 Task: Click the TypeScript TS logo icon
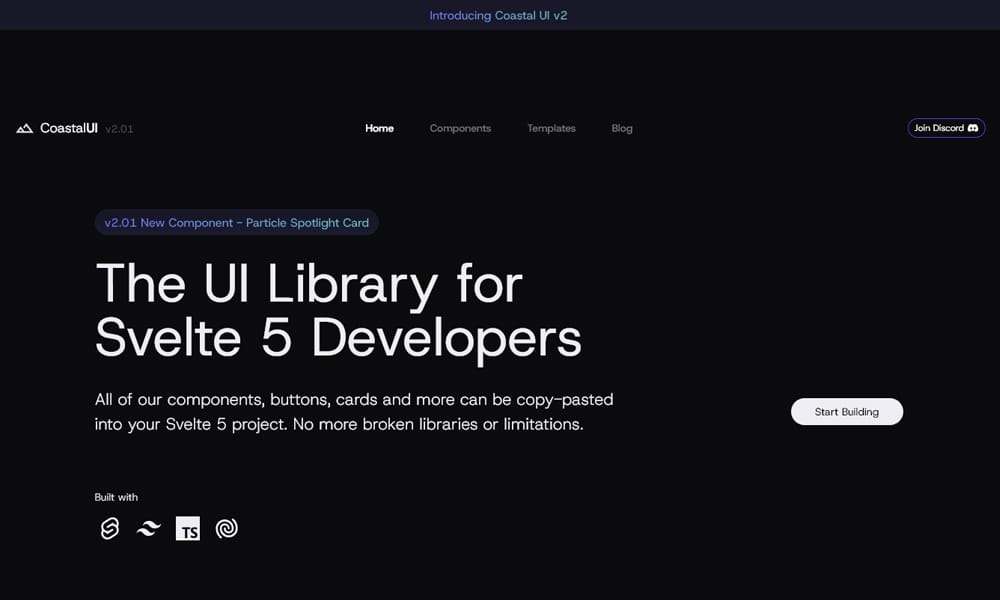coord(188,529)
